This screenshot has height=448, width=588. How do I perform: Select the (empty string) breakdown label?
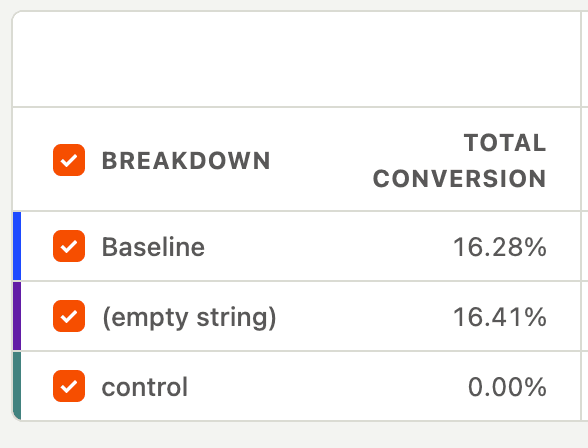pyautogui.click(x=189, y=318)
